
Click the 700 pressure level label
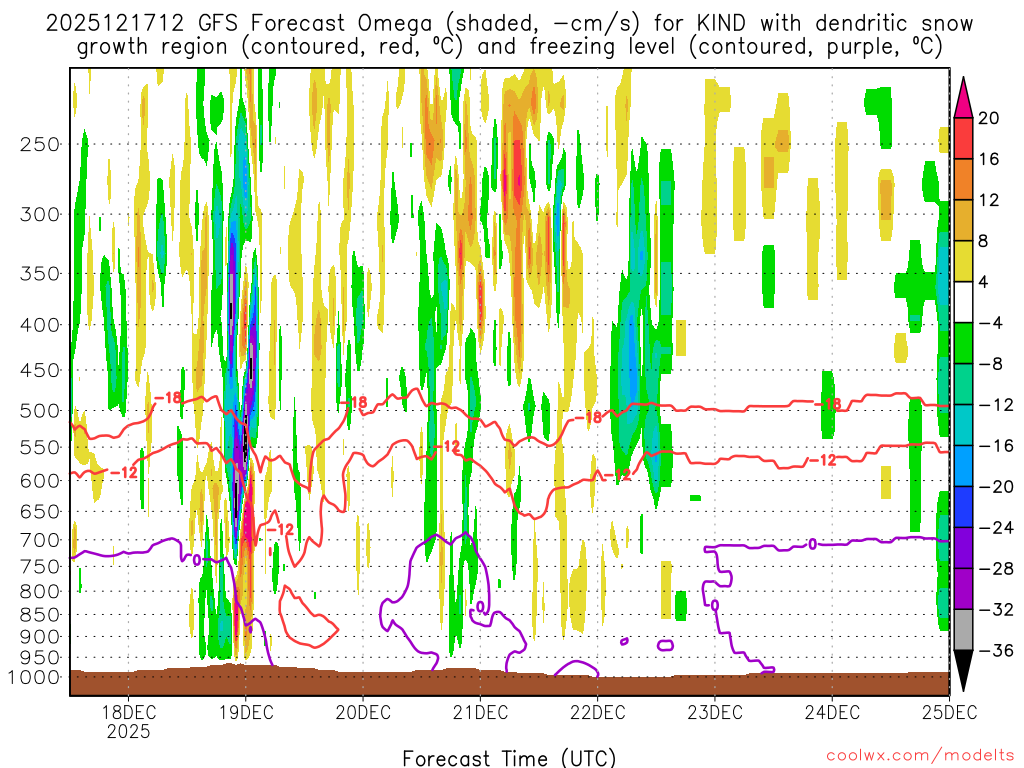click(x=40, y=540)
